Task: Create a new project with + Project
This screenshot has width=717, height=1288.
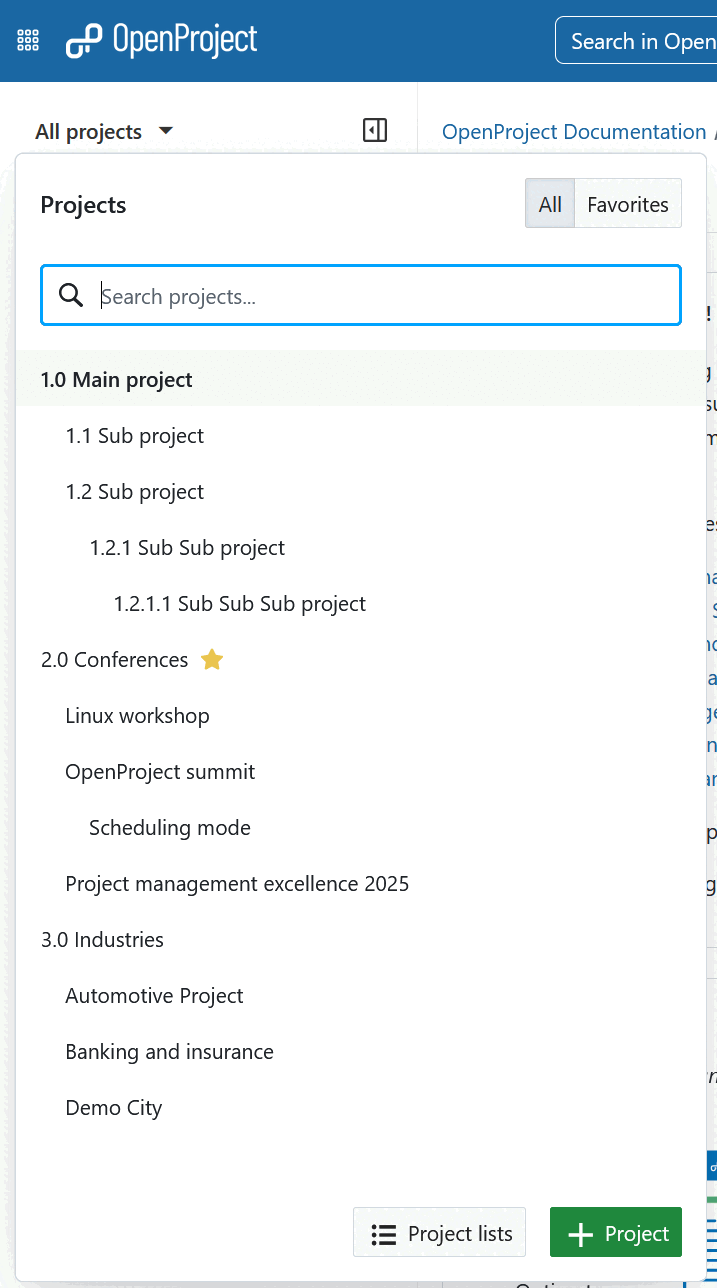Action: pyautogui.click(x=615, y=1232)
